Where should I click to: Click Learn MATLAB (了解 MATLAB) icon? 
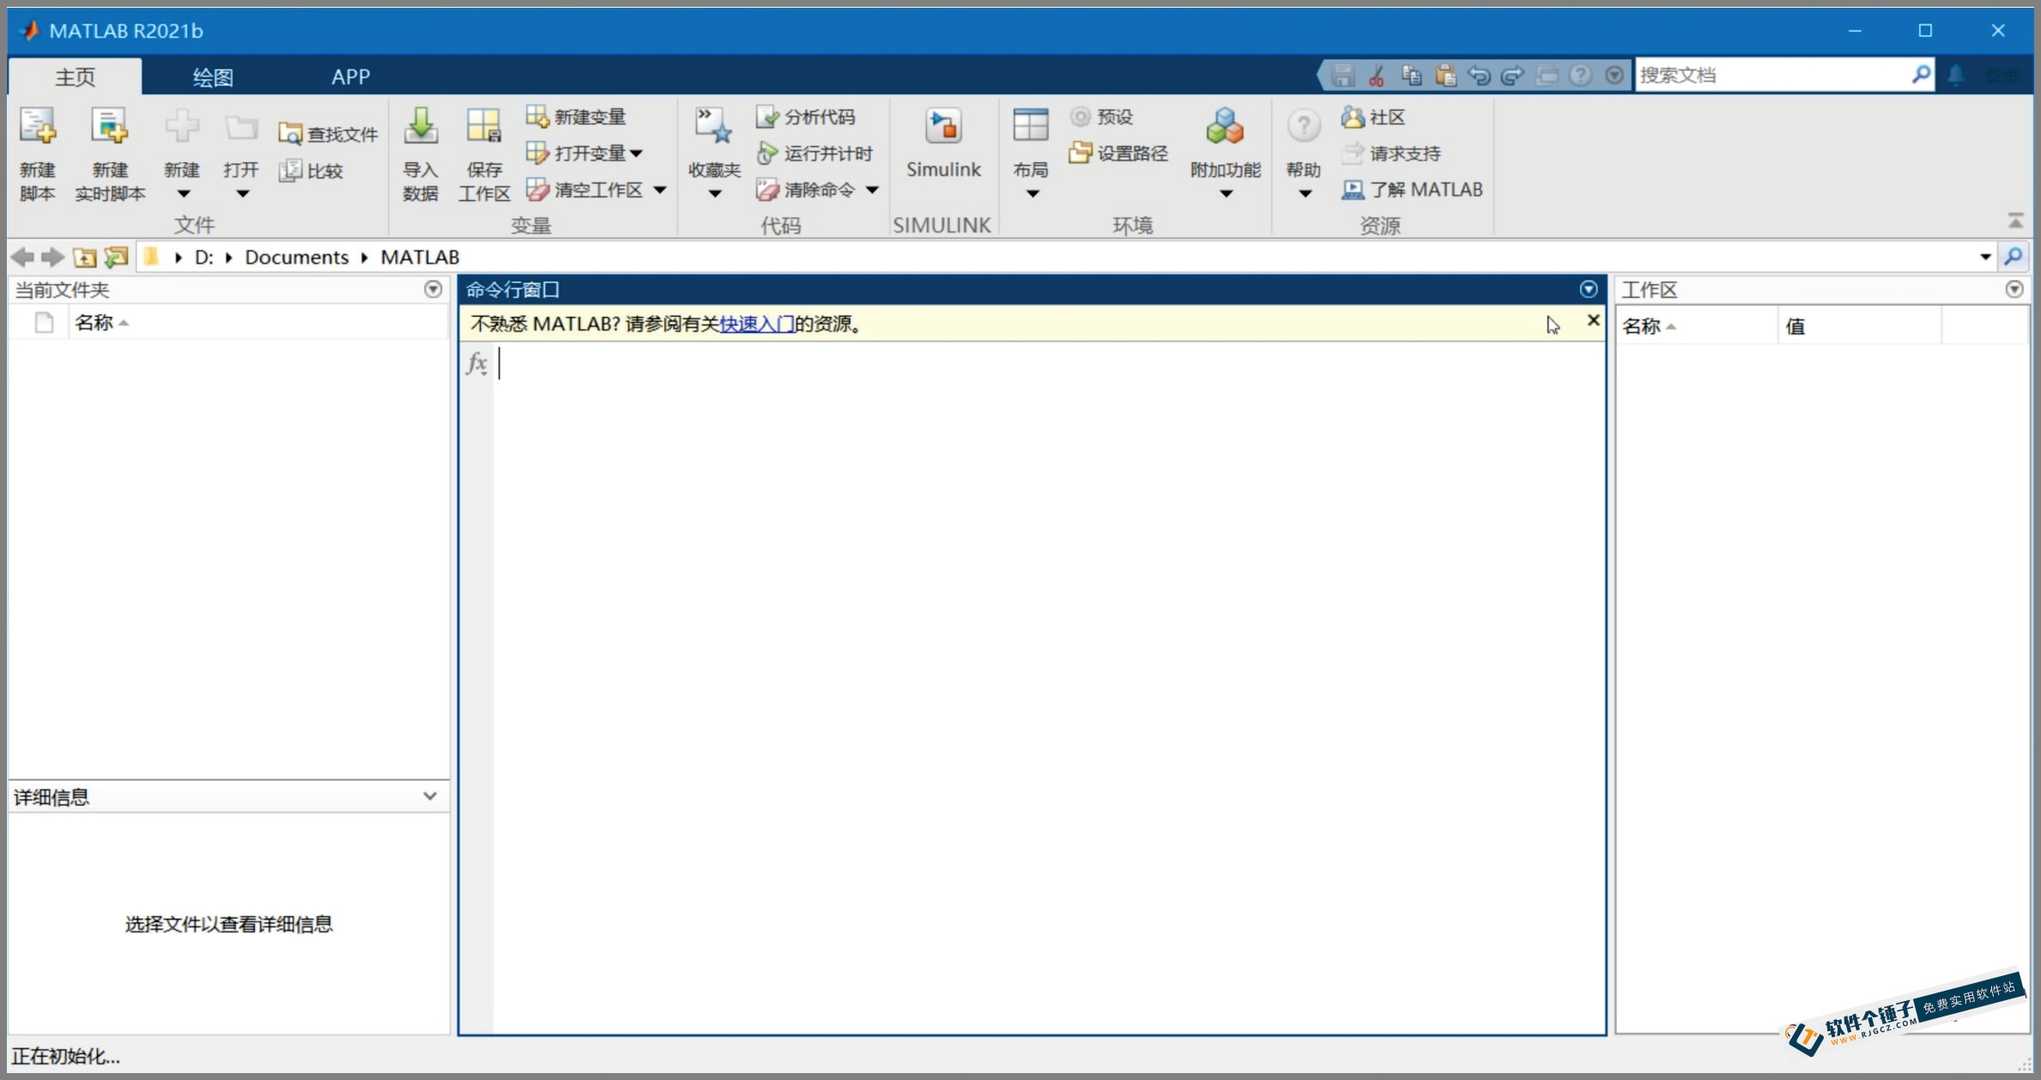1352,189
